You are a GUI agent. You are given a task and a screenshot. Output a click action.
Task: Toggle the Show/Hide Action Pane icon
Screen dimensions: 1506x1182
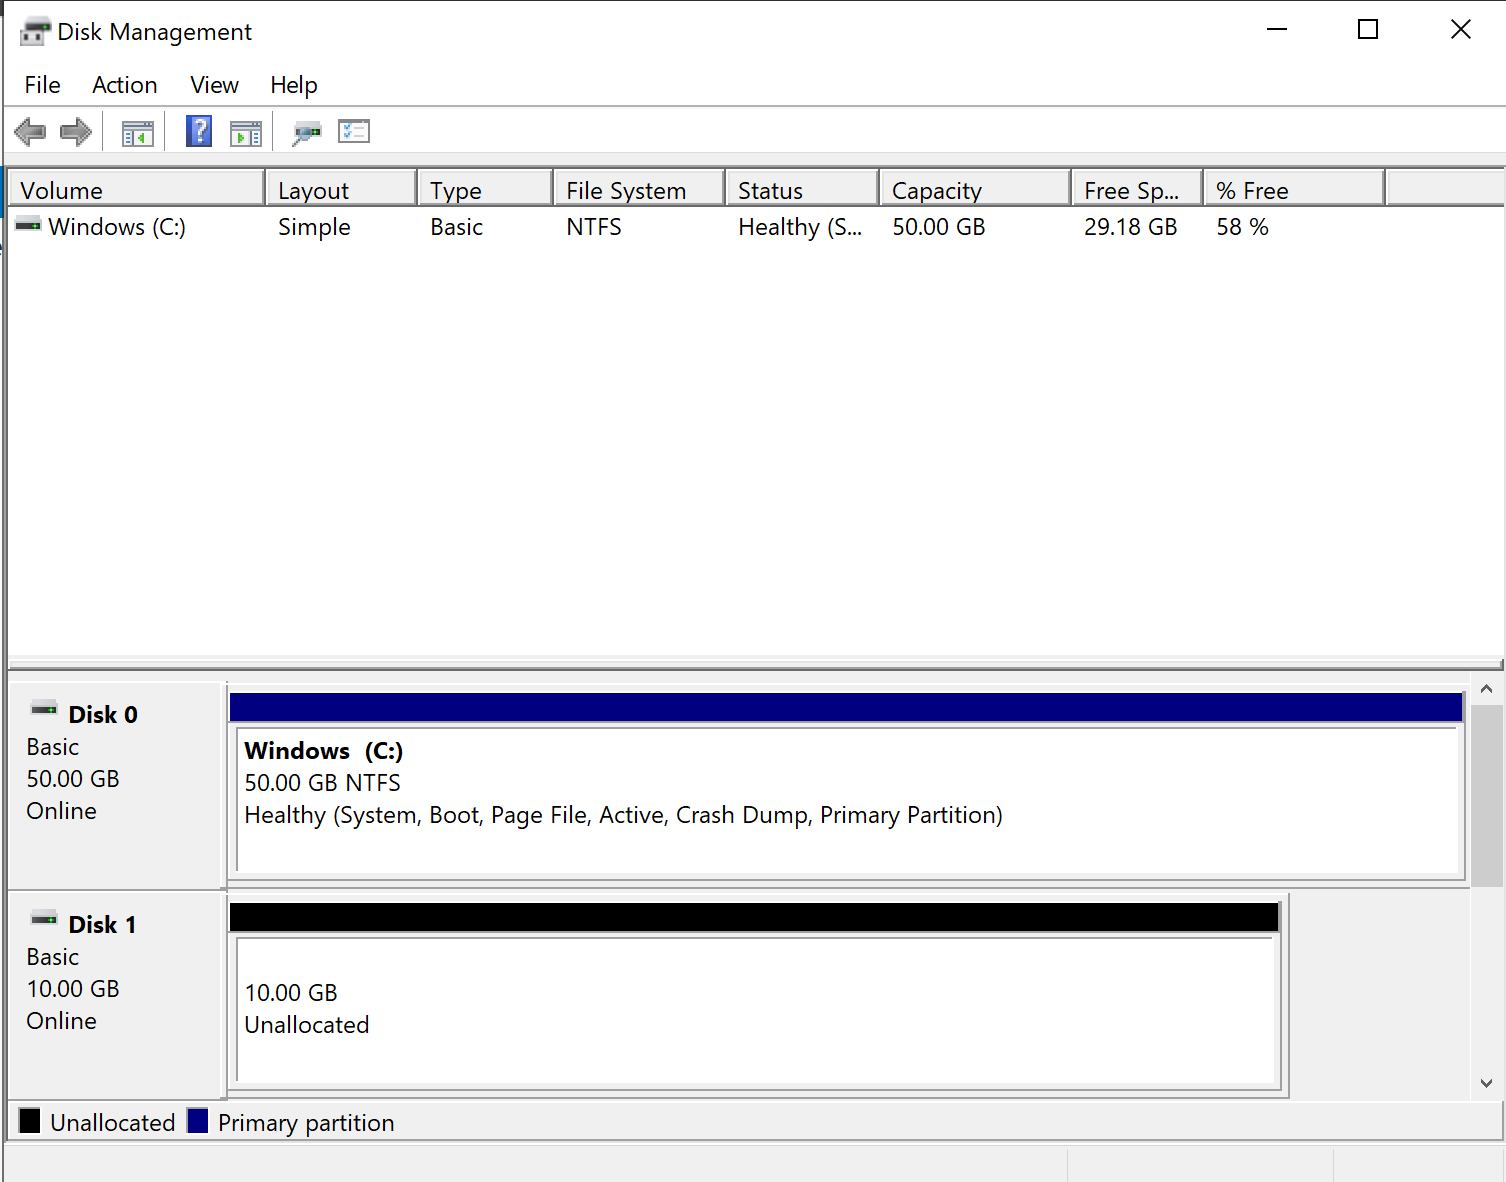click(x=245, y=132)
